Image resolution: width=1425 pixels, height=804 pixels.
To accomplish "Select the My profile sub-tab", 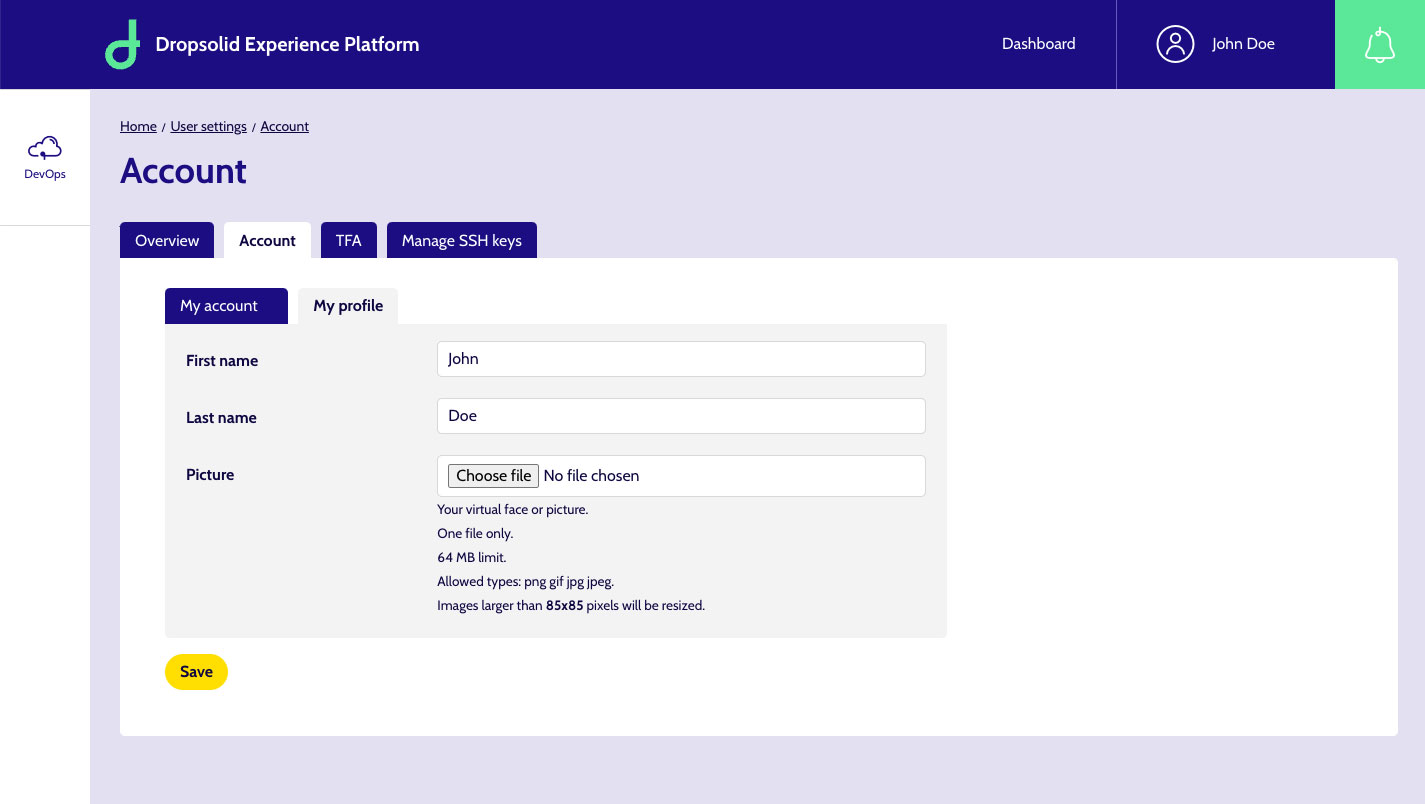I will (x=348, y=306).
